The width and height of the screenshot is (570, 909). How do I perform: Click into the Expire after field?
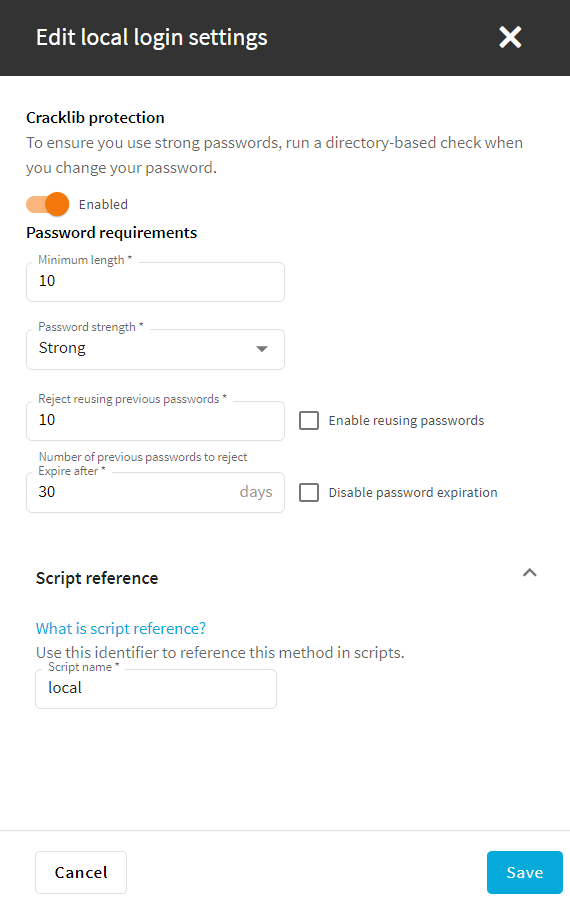(x=155, y=492)
